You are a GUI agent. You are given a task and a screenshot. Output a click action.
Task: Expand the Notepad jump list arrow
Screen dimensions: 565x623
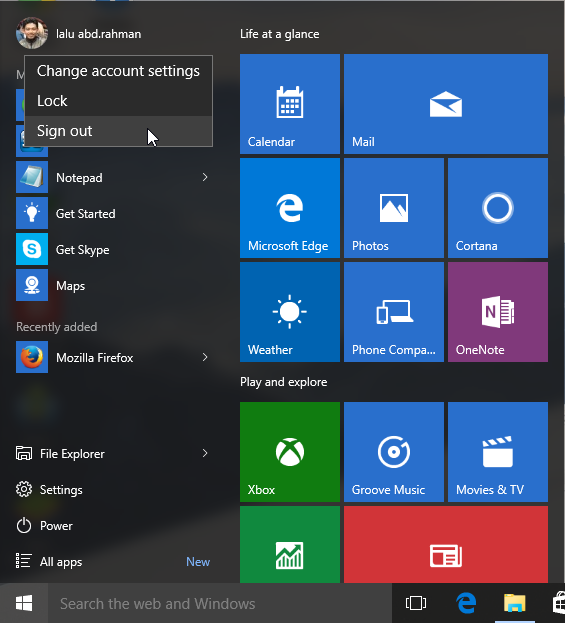pyautogui.click(x=205, y=177)
